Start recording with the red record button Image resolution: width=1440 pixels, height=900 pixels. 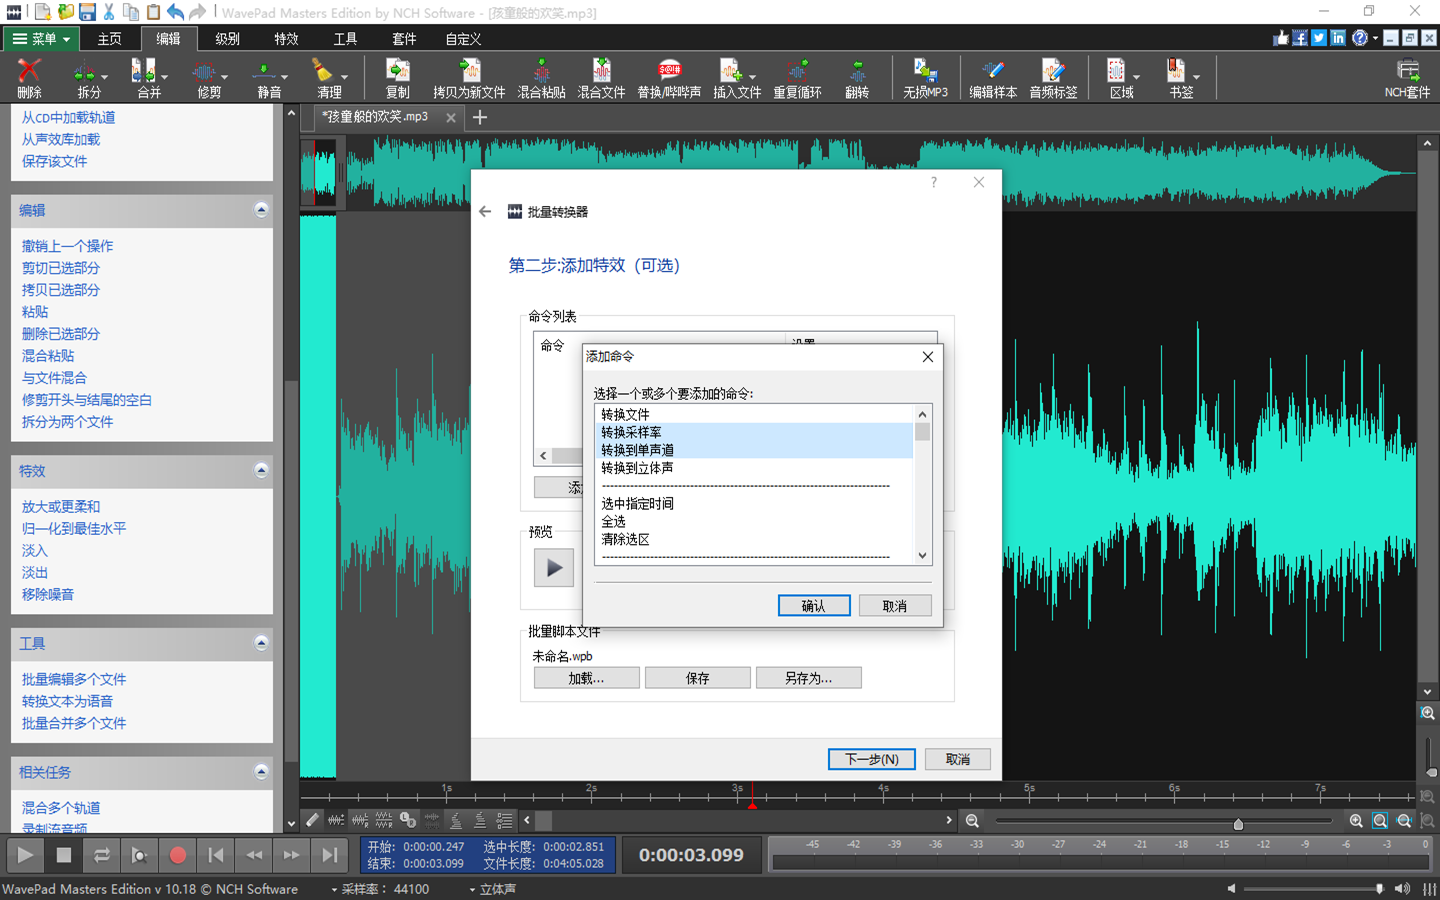click(x=178, y=855)
